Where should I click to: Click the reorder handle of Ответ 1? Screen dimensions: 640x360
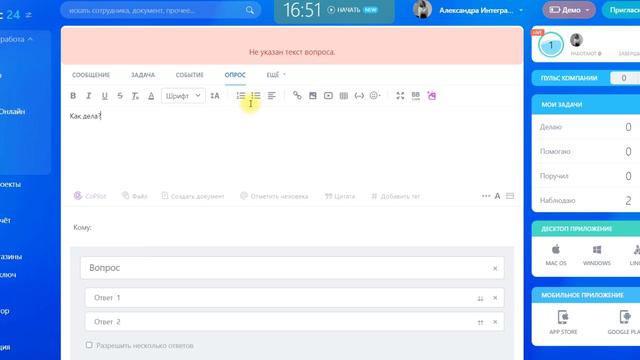pos(480,298)
